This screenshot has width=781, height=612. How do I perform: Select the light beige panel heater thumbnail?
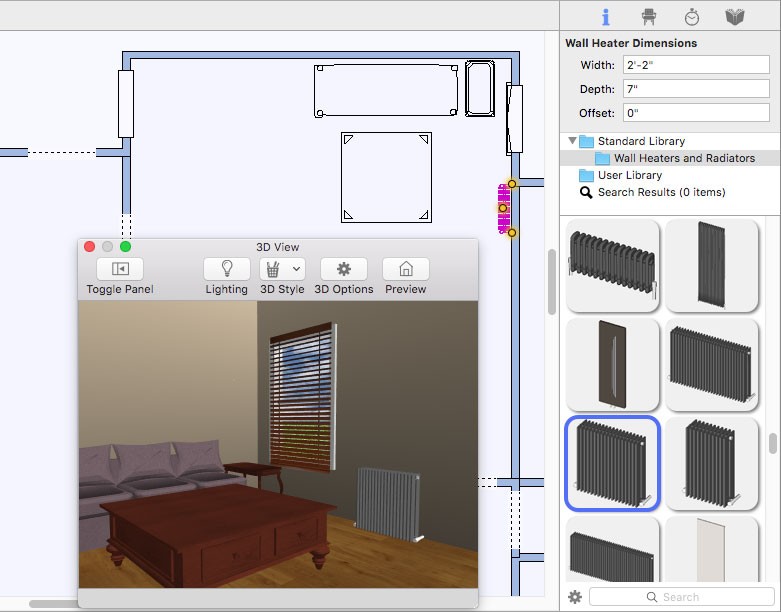[x=712, y=549]
